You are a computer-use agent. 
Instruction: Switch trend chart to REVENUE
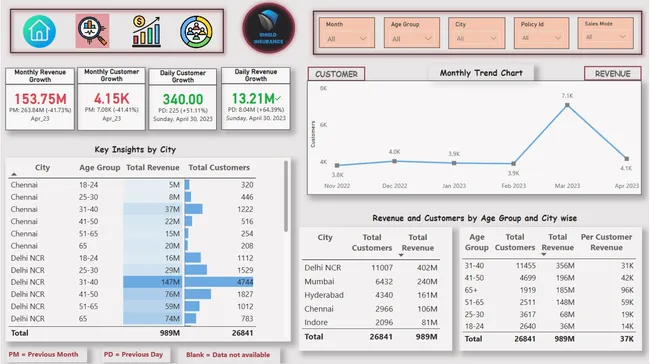[x=613, y=74]
